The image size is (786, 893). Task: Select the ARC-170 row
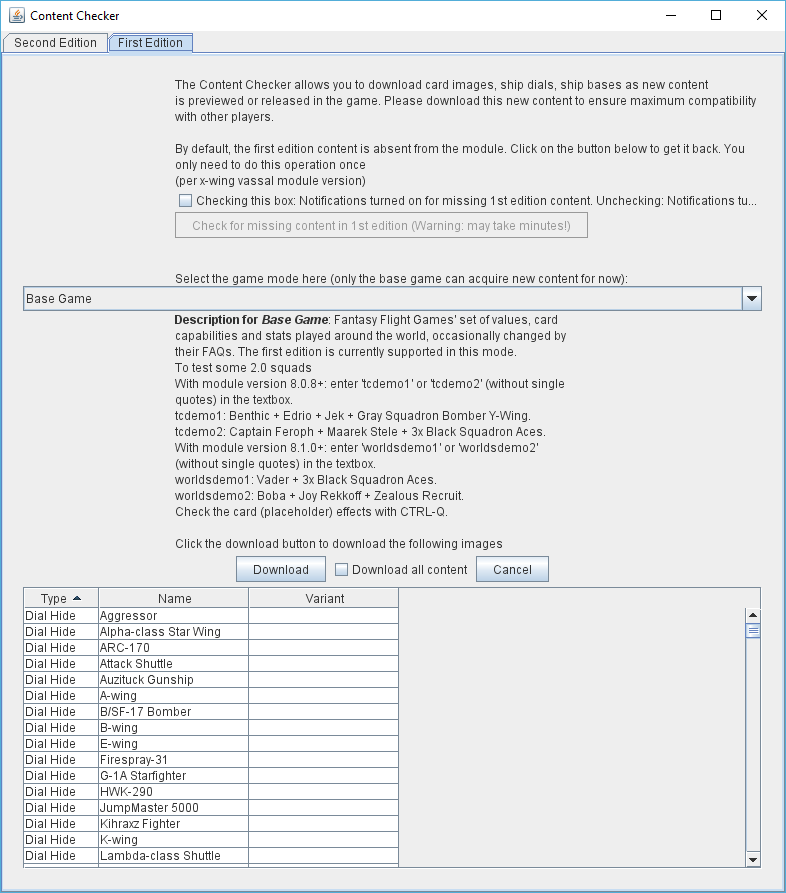(x=211, y=648)
